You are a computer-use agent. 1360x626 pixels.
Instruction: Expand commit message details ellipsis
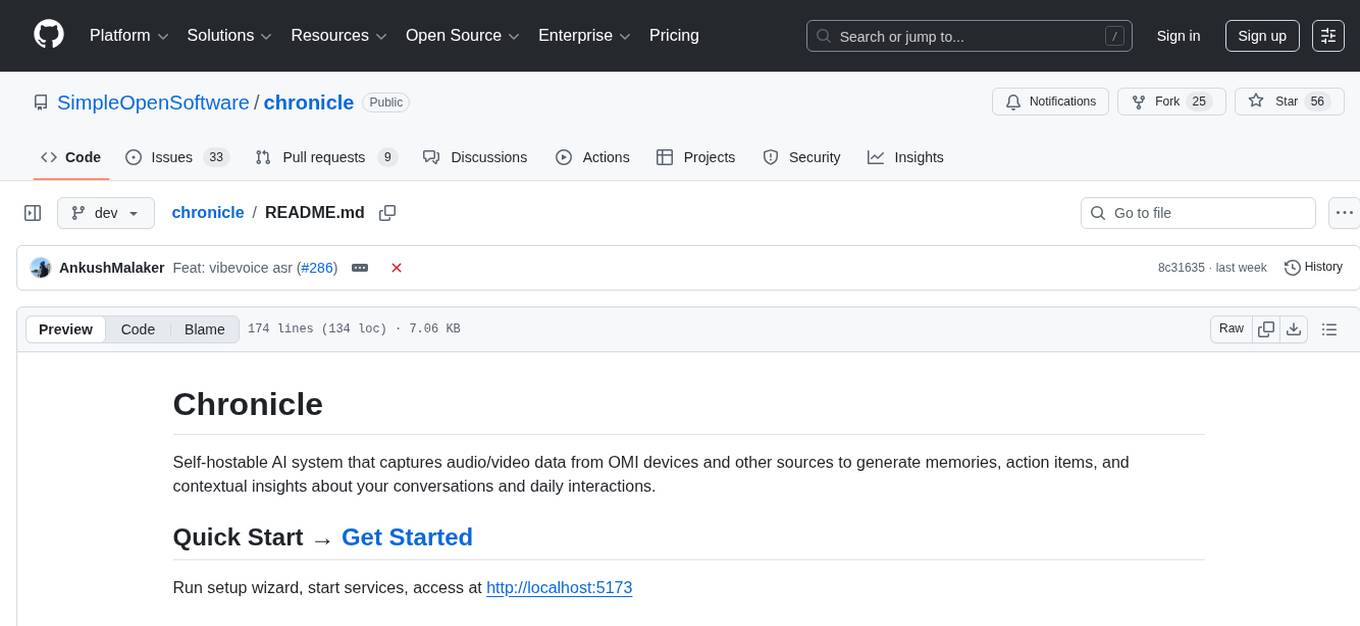[x=360, y=268]
